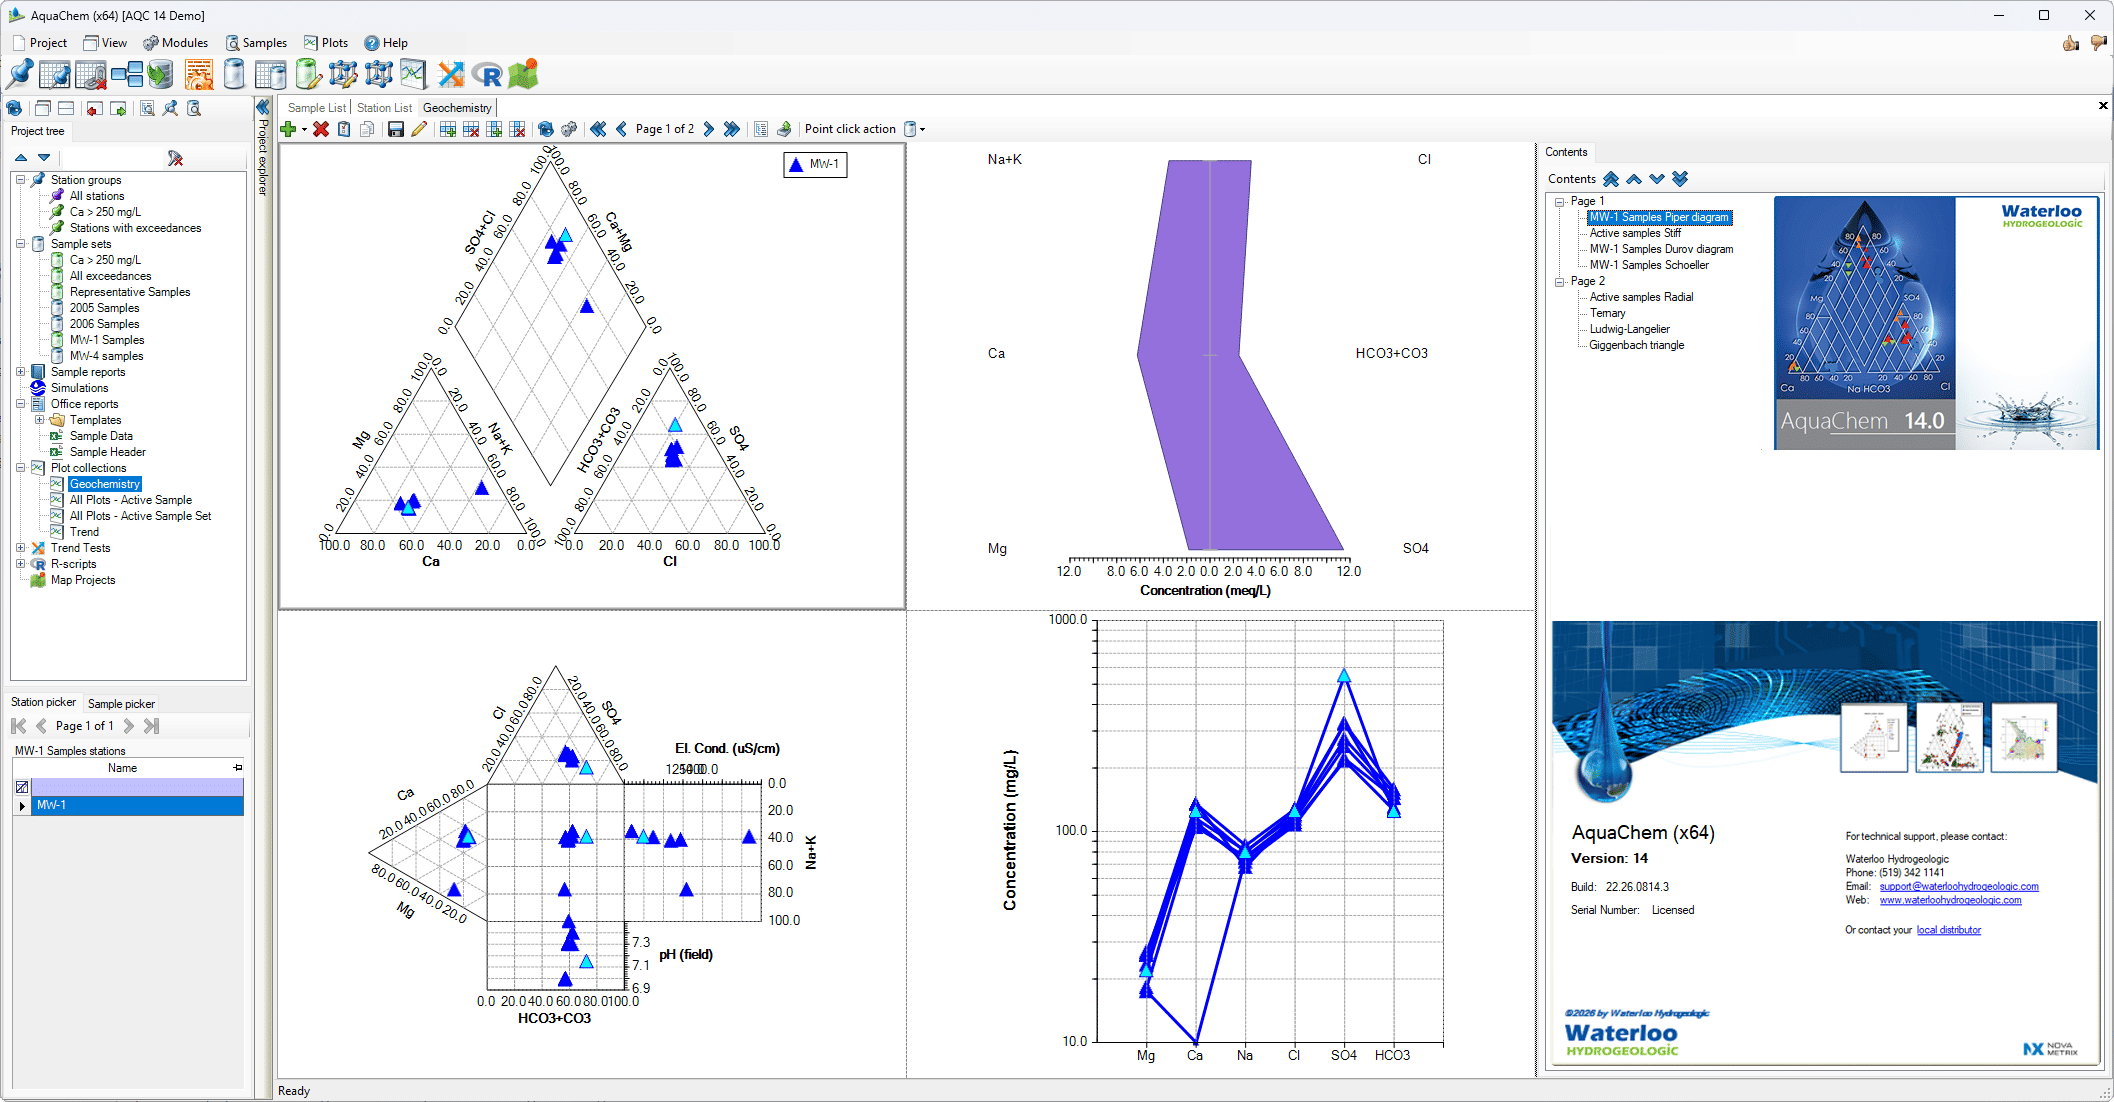Viewport: 2114px width, 1102px height.
Task: Collapse the Station groups tree node
Action: click(x=20, y=180)
